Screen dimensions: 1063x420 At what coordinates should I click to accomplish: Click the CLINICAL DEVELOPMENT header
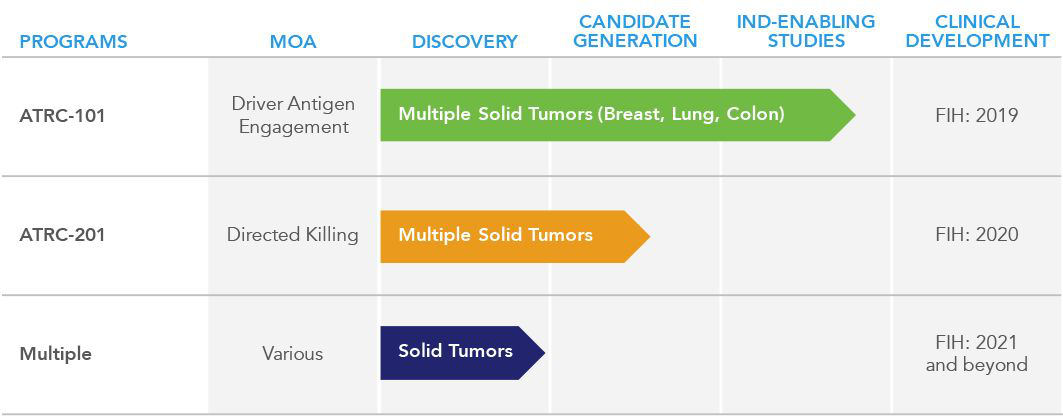point(977,31)
